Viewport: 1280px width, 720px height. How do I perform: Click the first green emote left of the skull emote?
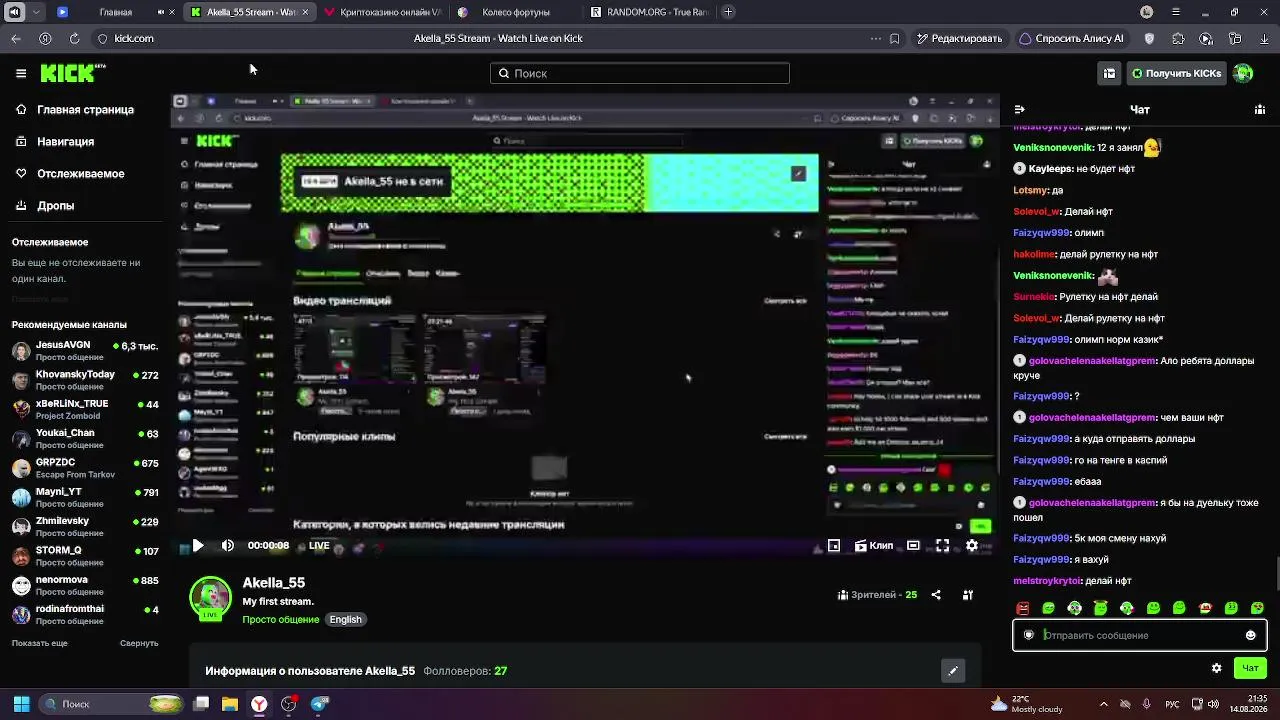1048,608
